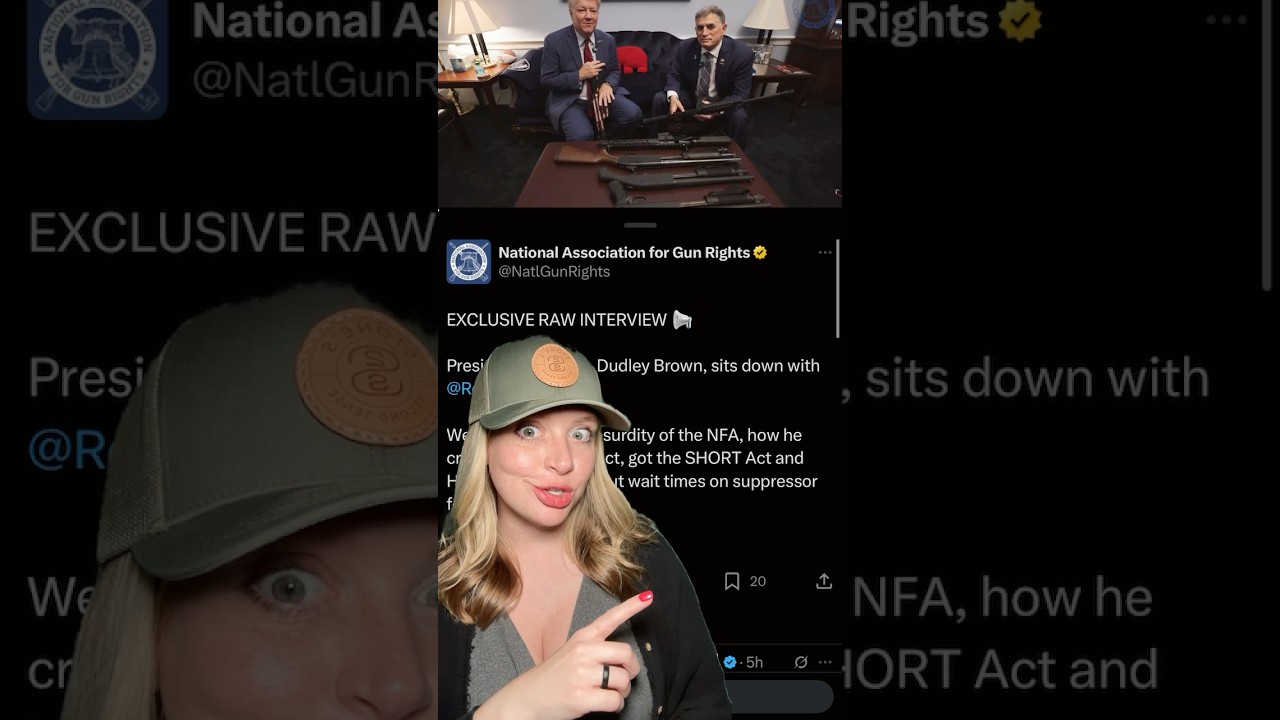Tap the share/upload icon on the post
Screen dimensions: 1280x720
click(824, 581)
